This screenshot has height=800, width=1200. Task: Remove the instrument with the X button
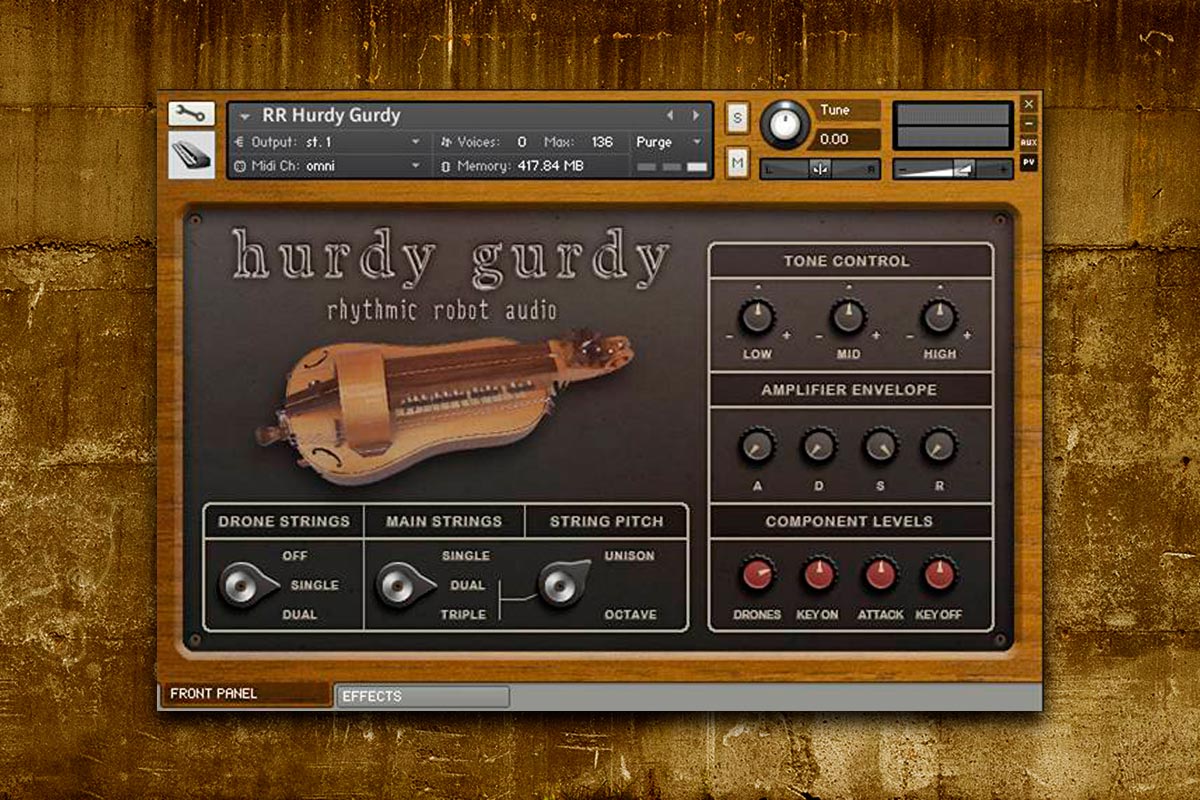coord(1029,104)
